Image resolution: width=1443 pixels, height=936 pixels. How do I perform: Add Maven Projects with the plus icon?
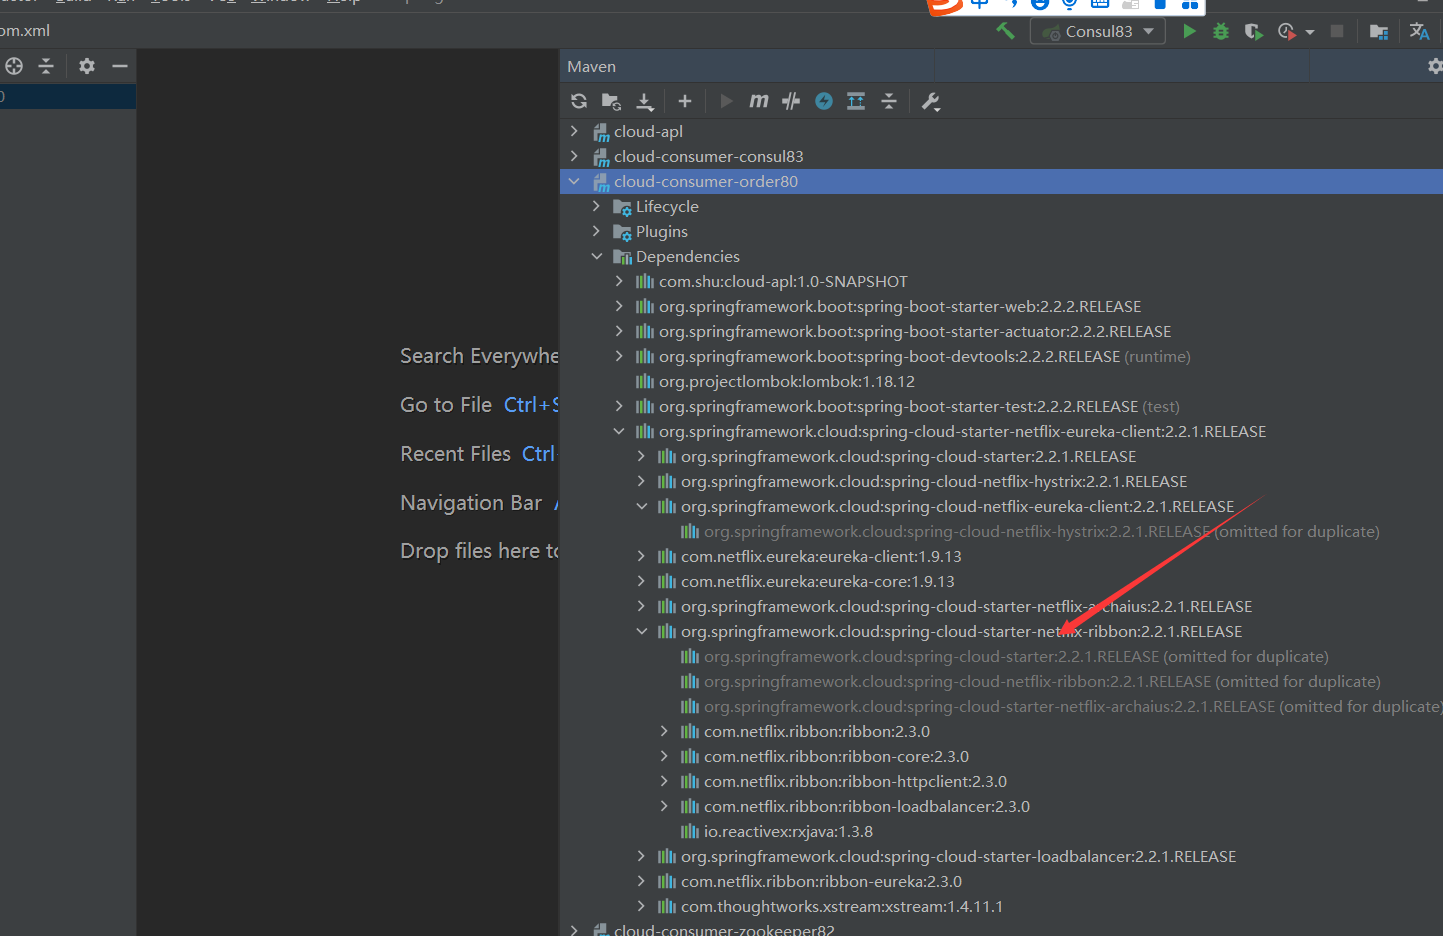click(x=685, y=101)
